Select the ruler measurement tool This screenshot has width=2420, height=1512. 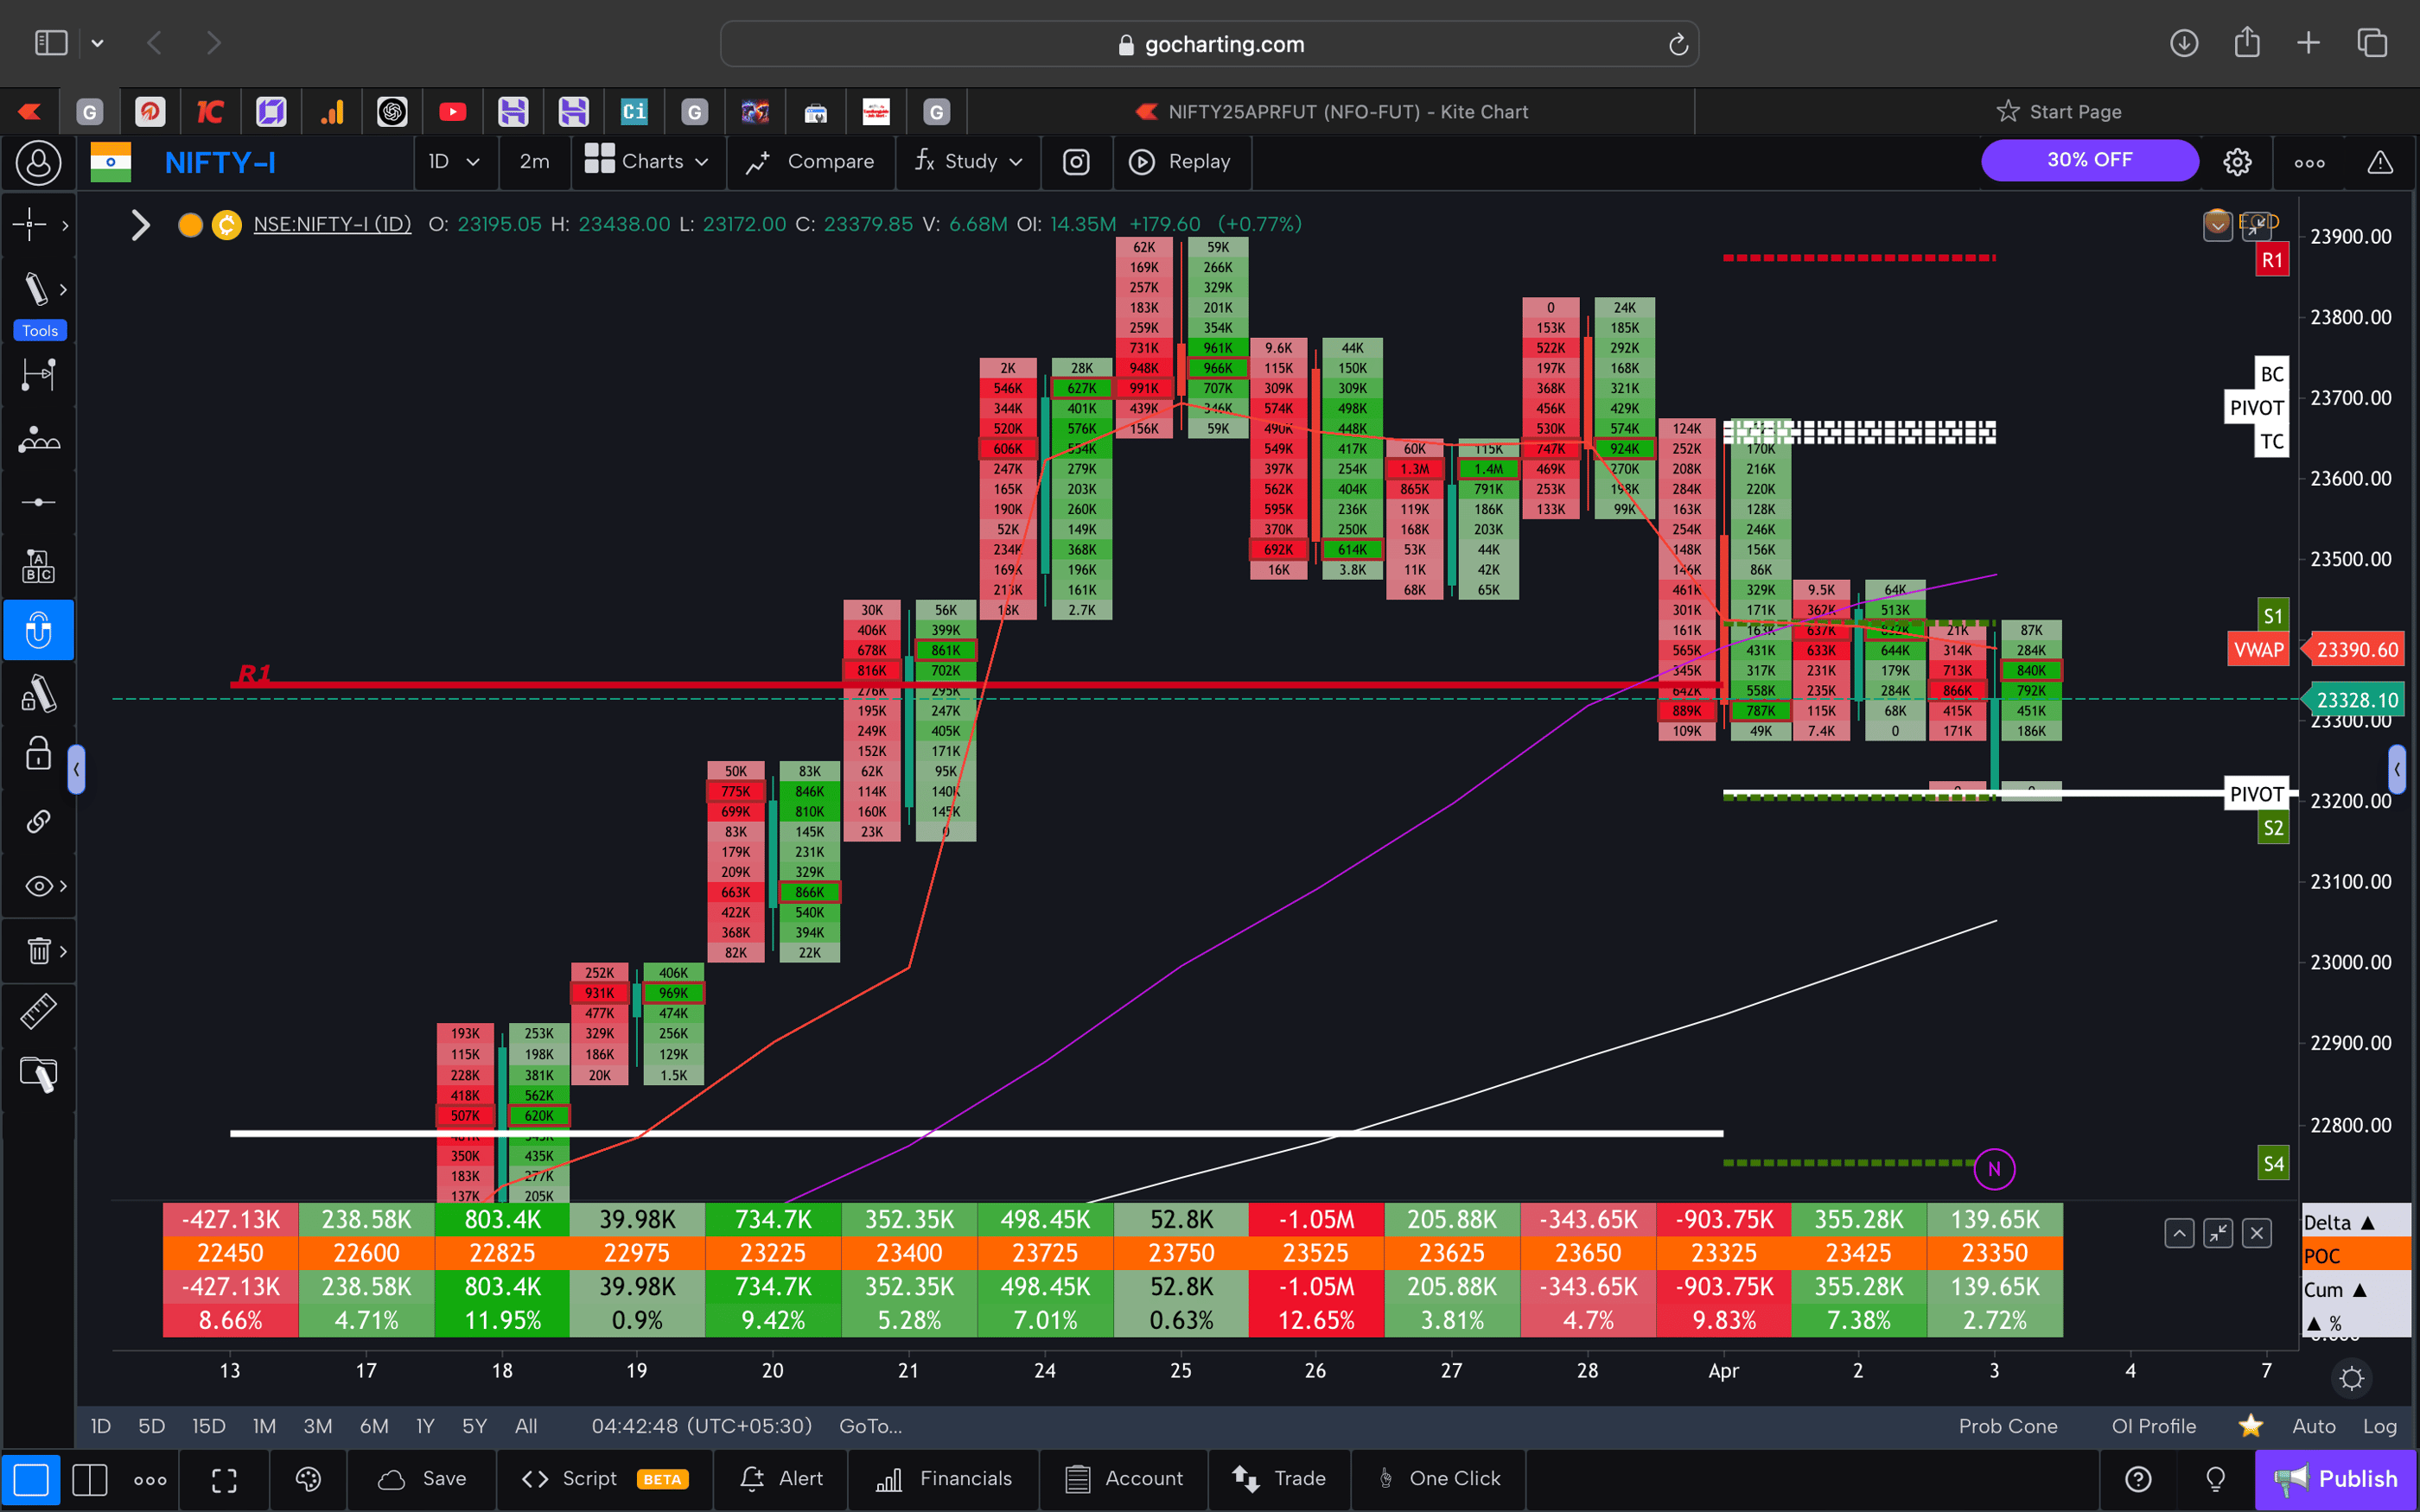39,1011
